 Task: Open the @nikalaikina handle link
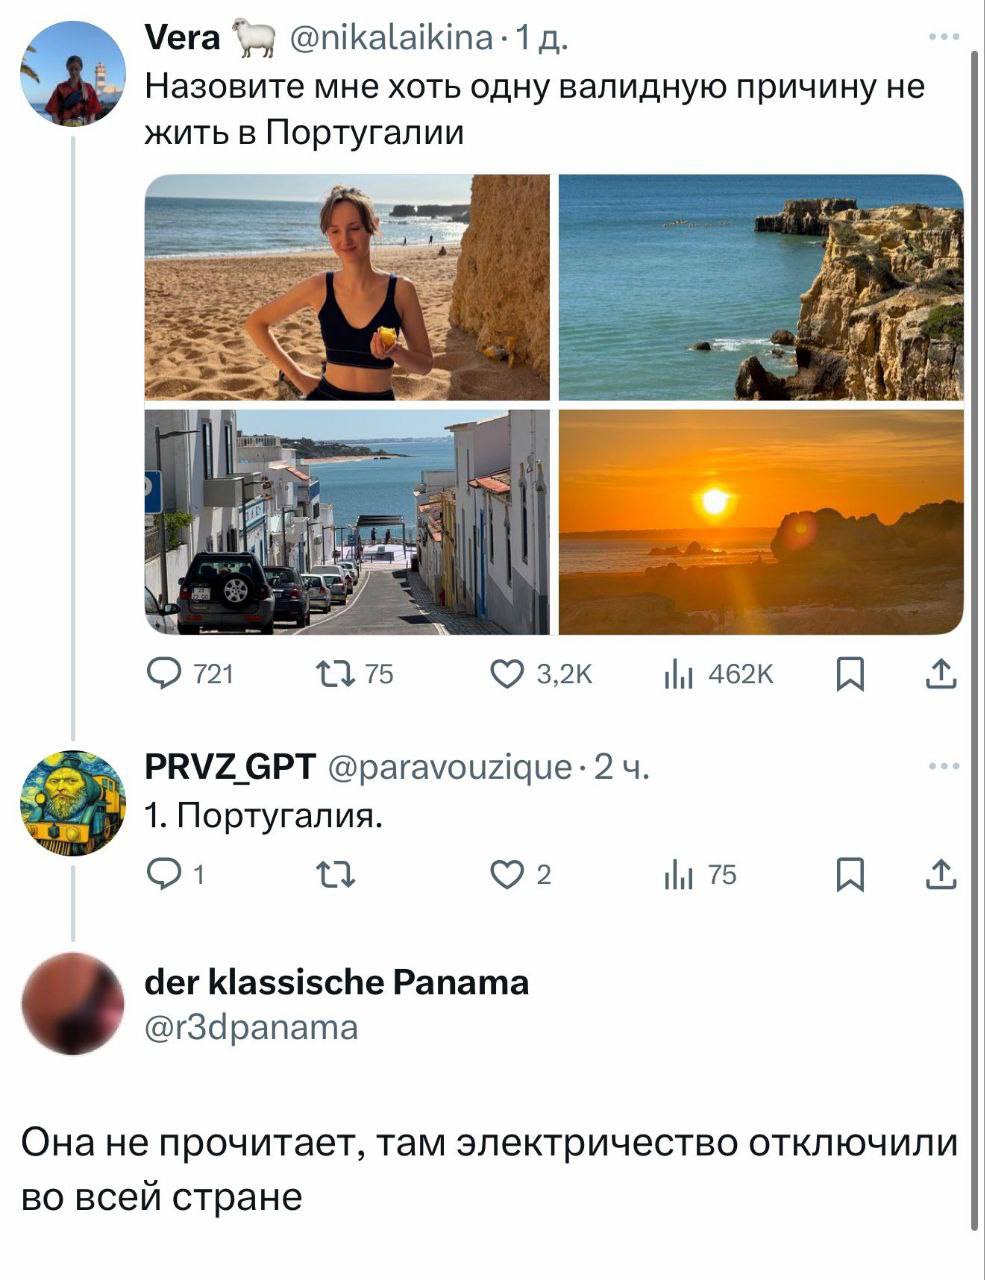(x=390, y=38)
